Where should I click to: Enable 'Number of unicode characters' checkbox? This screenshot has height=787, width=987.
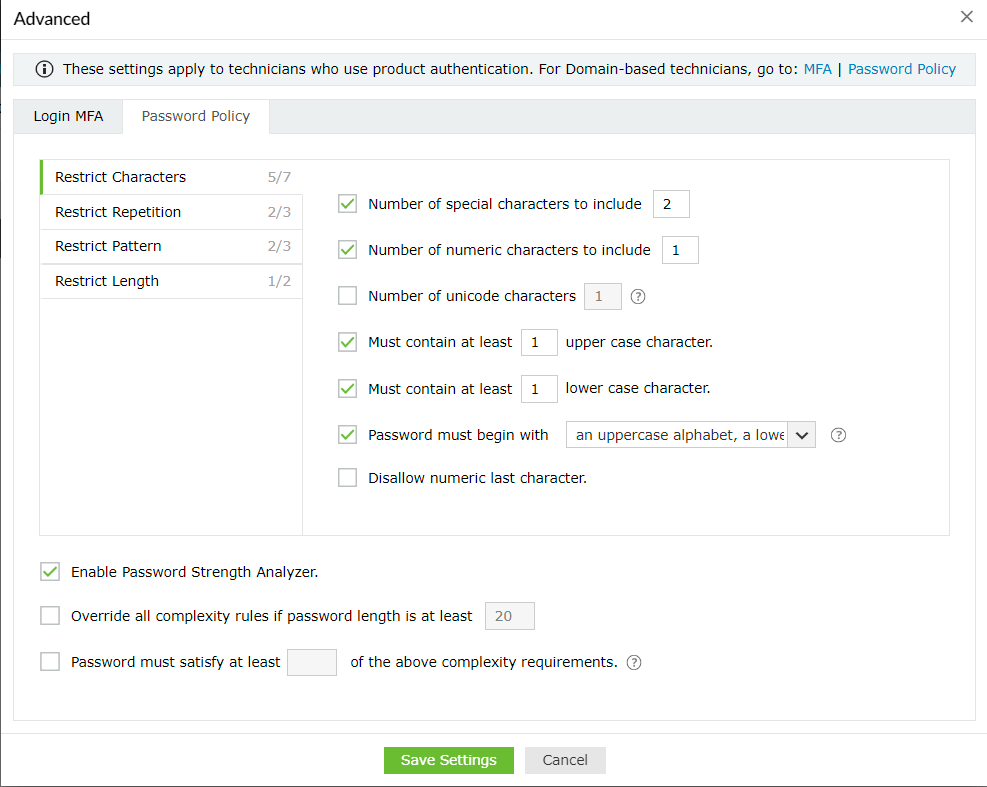(348, 296)
